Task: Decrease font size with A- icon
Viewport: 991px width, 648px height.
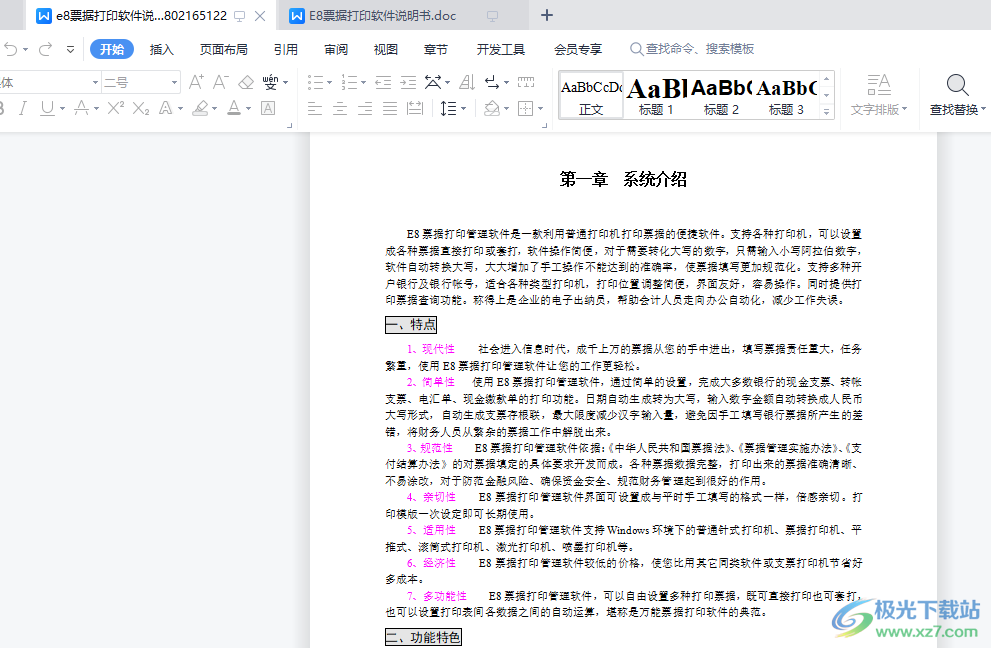Action: (220, 82)
